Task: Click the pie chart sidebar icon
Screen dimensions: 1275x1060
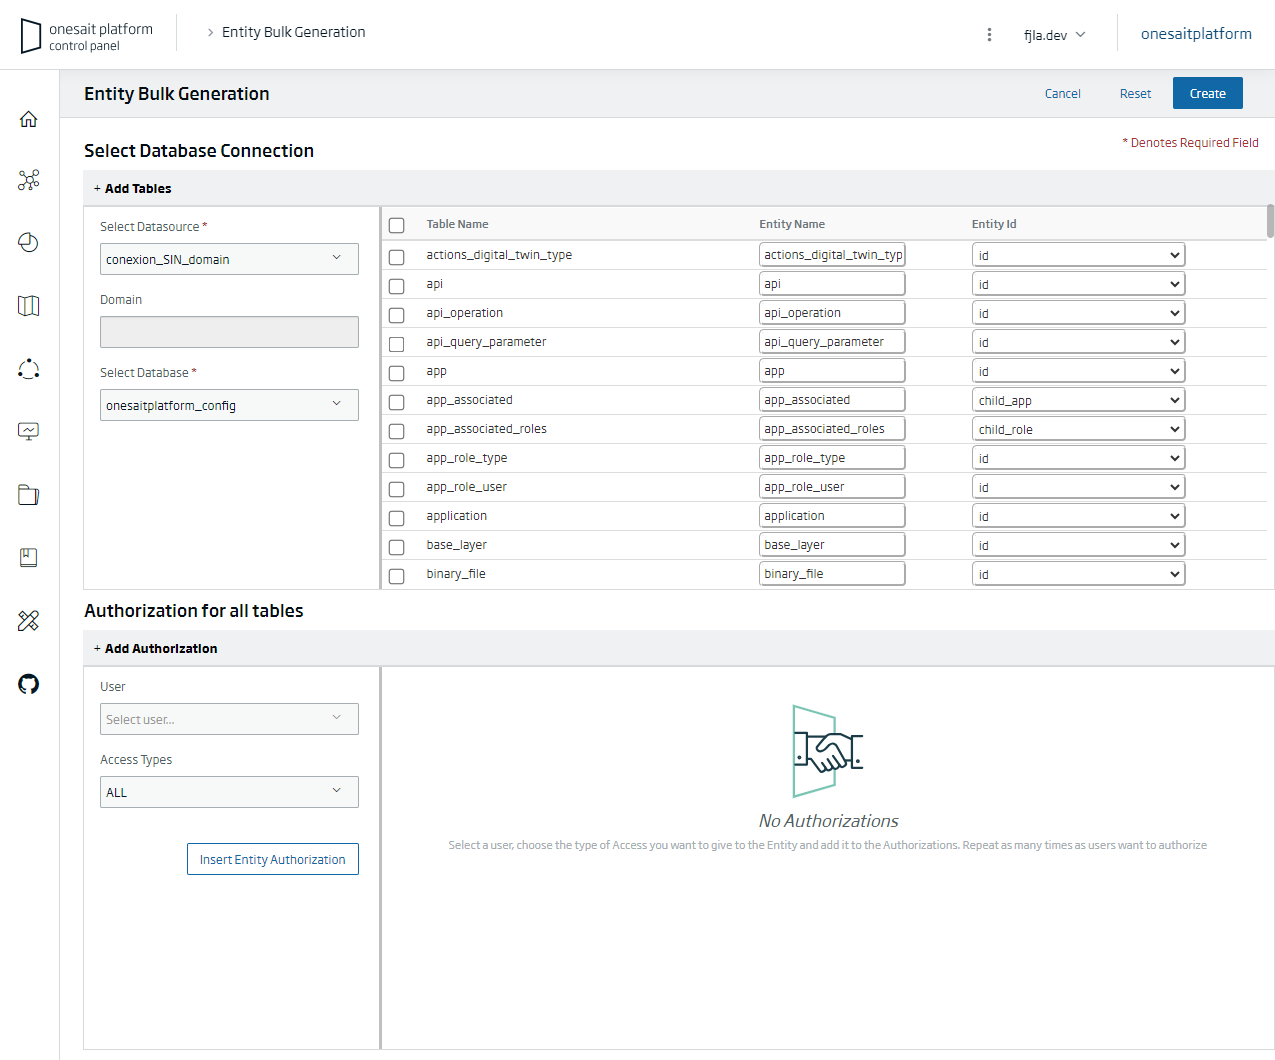Action: (29, 243)
